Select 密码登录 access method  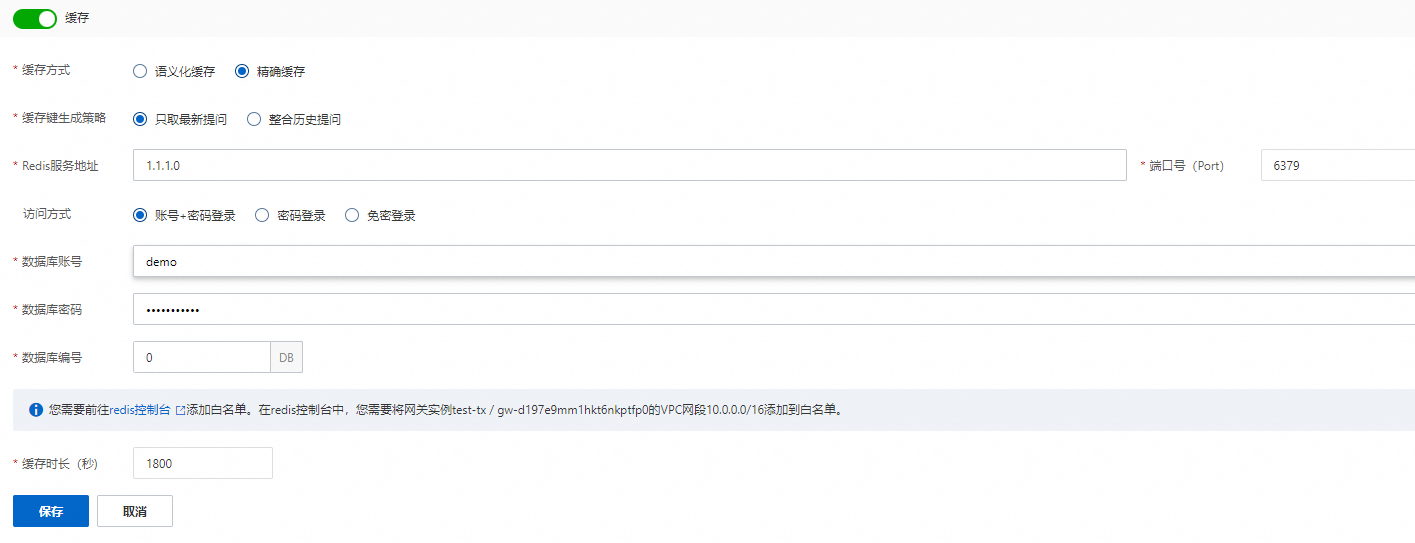coord(262,215)
